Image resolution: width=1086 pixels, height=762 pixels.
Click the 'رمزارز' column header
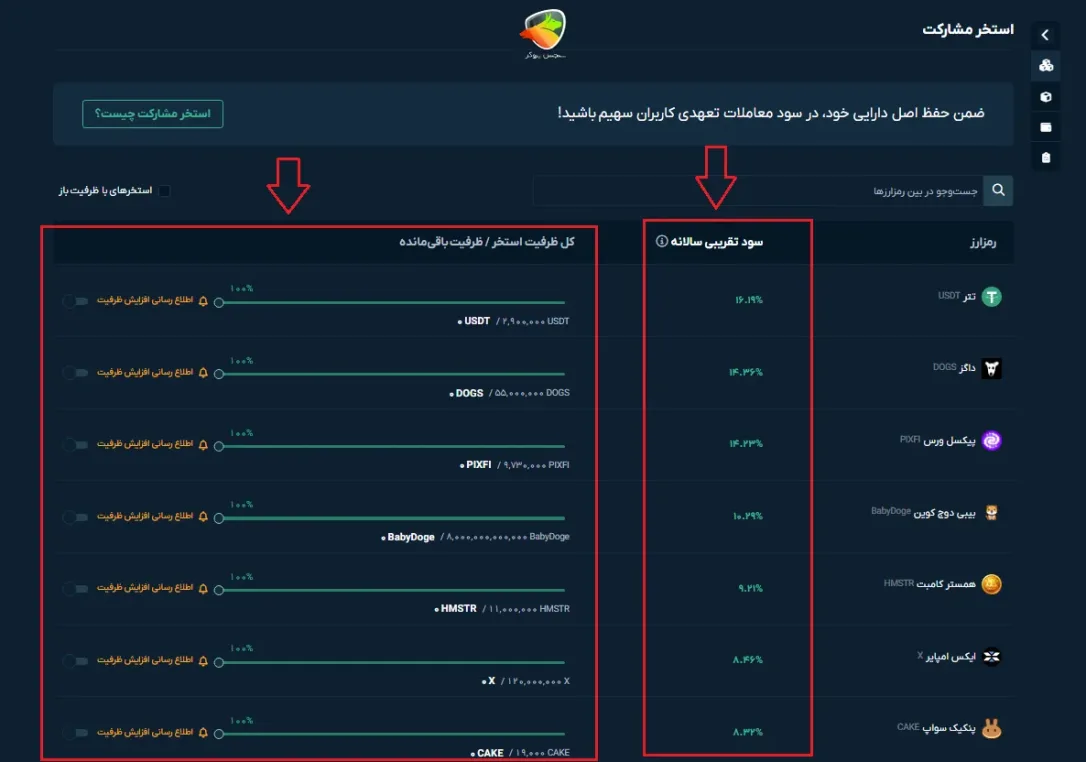[983, 242]
